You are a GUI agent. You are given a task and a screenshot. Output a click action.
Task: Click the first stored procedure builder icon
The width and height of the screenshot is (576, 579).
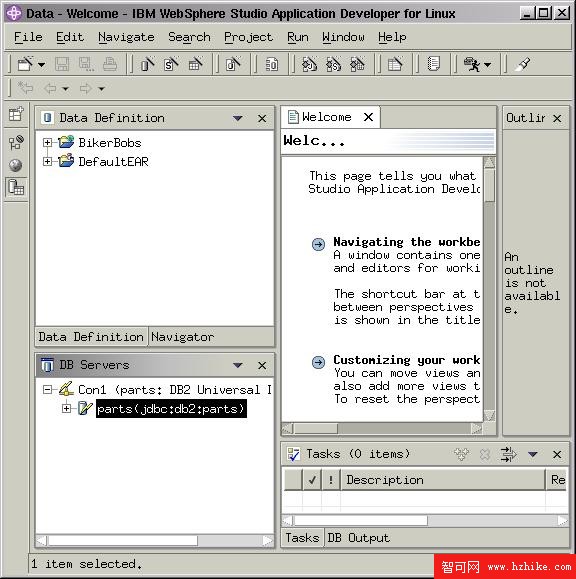(x=309, y=64)
